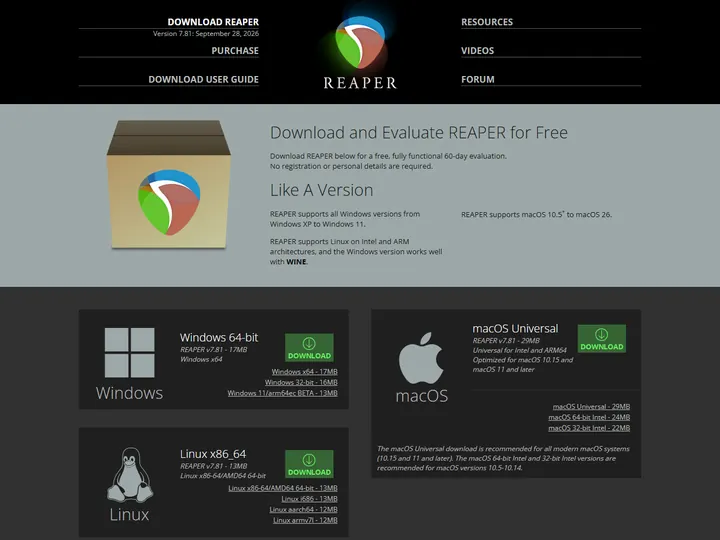Click the 'Like A Version' heading
This screenshot has width=720, height=540.
pos(321,190)
